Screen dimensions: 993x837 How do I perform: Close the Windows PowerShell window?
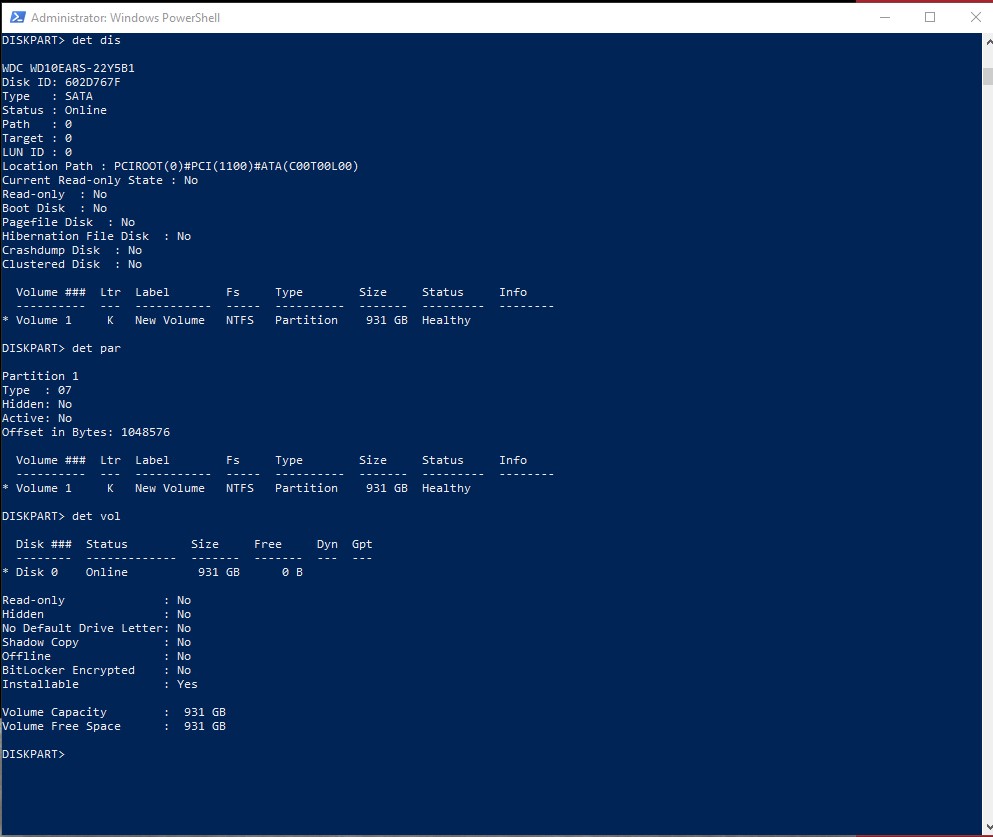click(975, 17)
